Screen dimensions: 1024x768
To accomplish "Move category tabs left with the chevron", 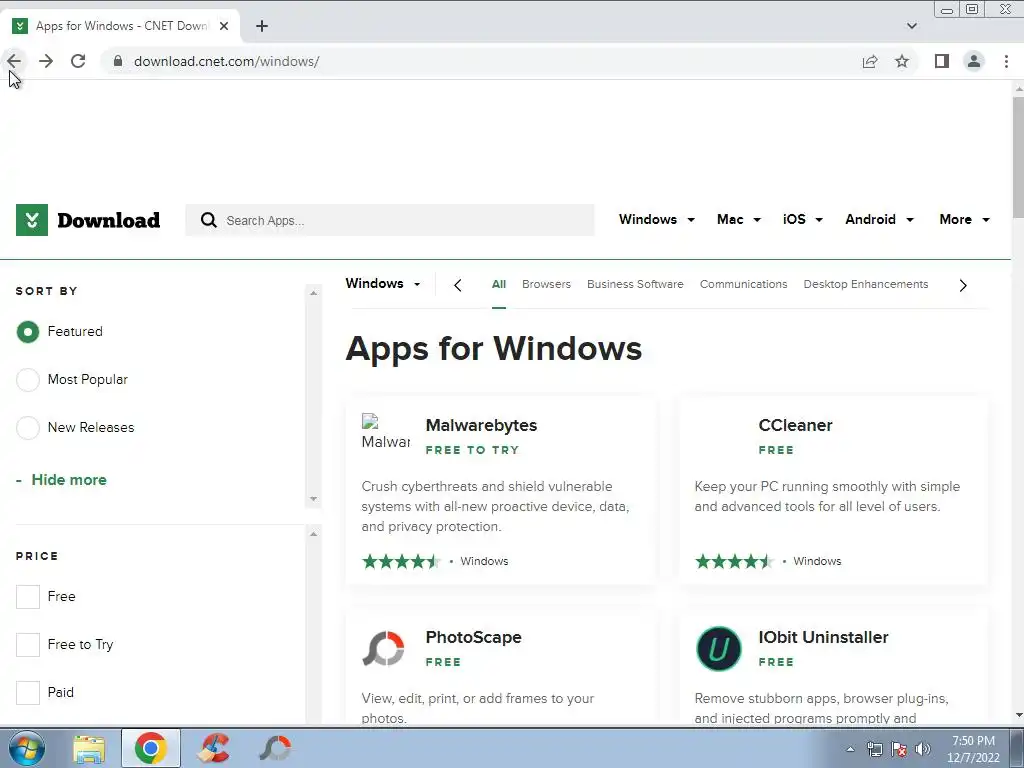I will [458, 285].
